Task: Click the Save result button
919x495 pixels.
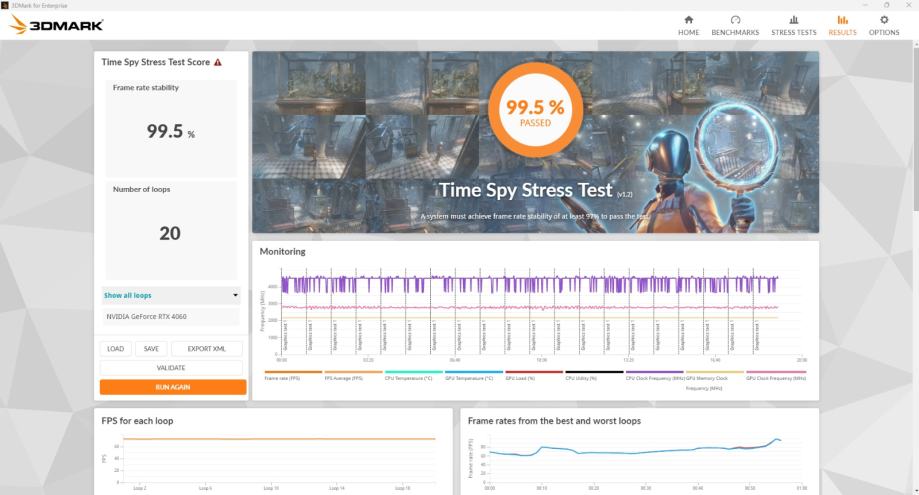Action: [150, 349]
